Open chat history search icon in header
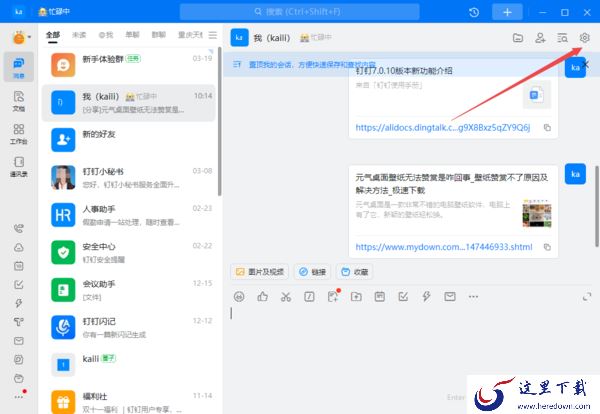Image resolution: width=600 pixels, height=414 pixels. tap(562, 38)
